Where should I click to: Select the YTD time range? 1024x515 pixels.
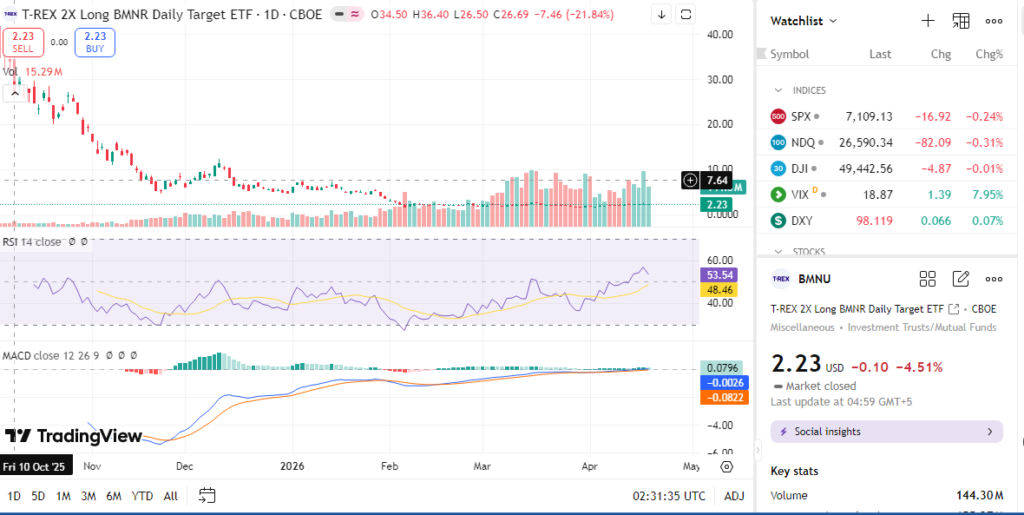[x=142, y=496]
